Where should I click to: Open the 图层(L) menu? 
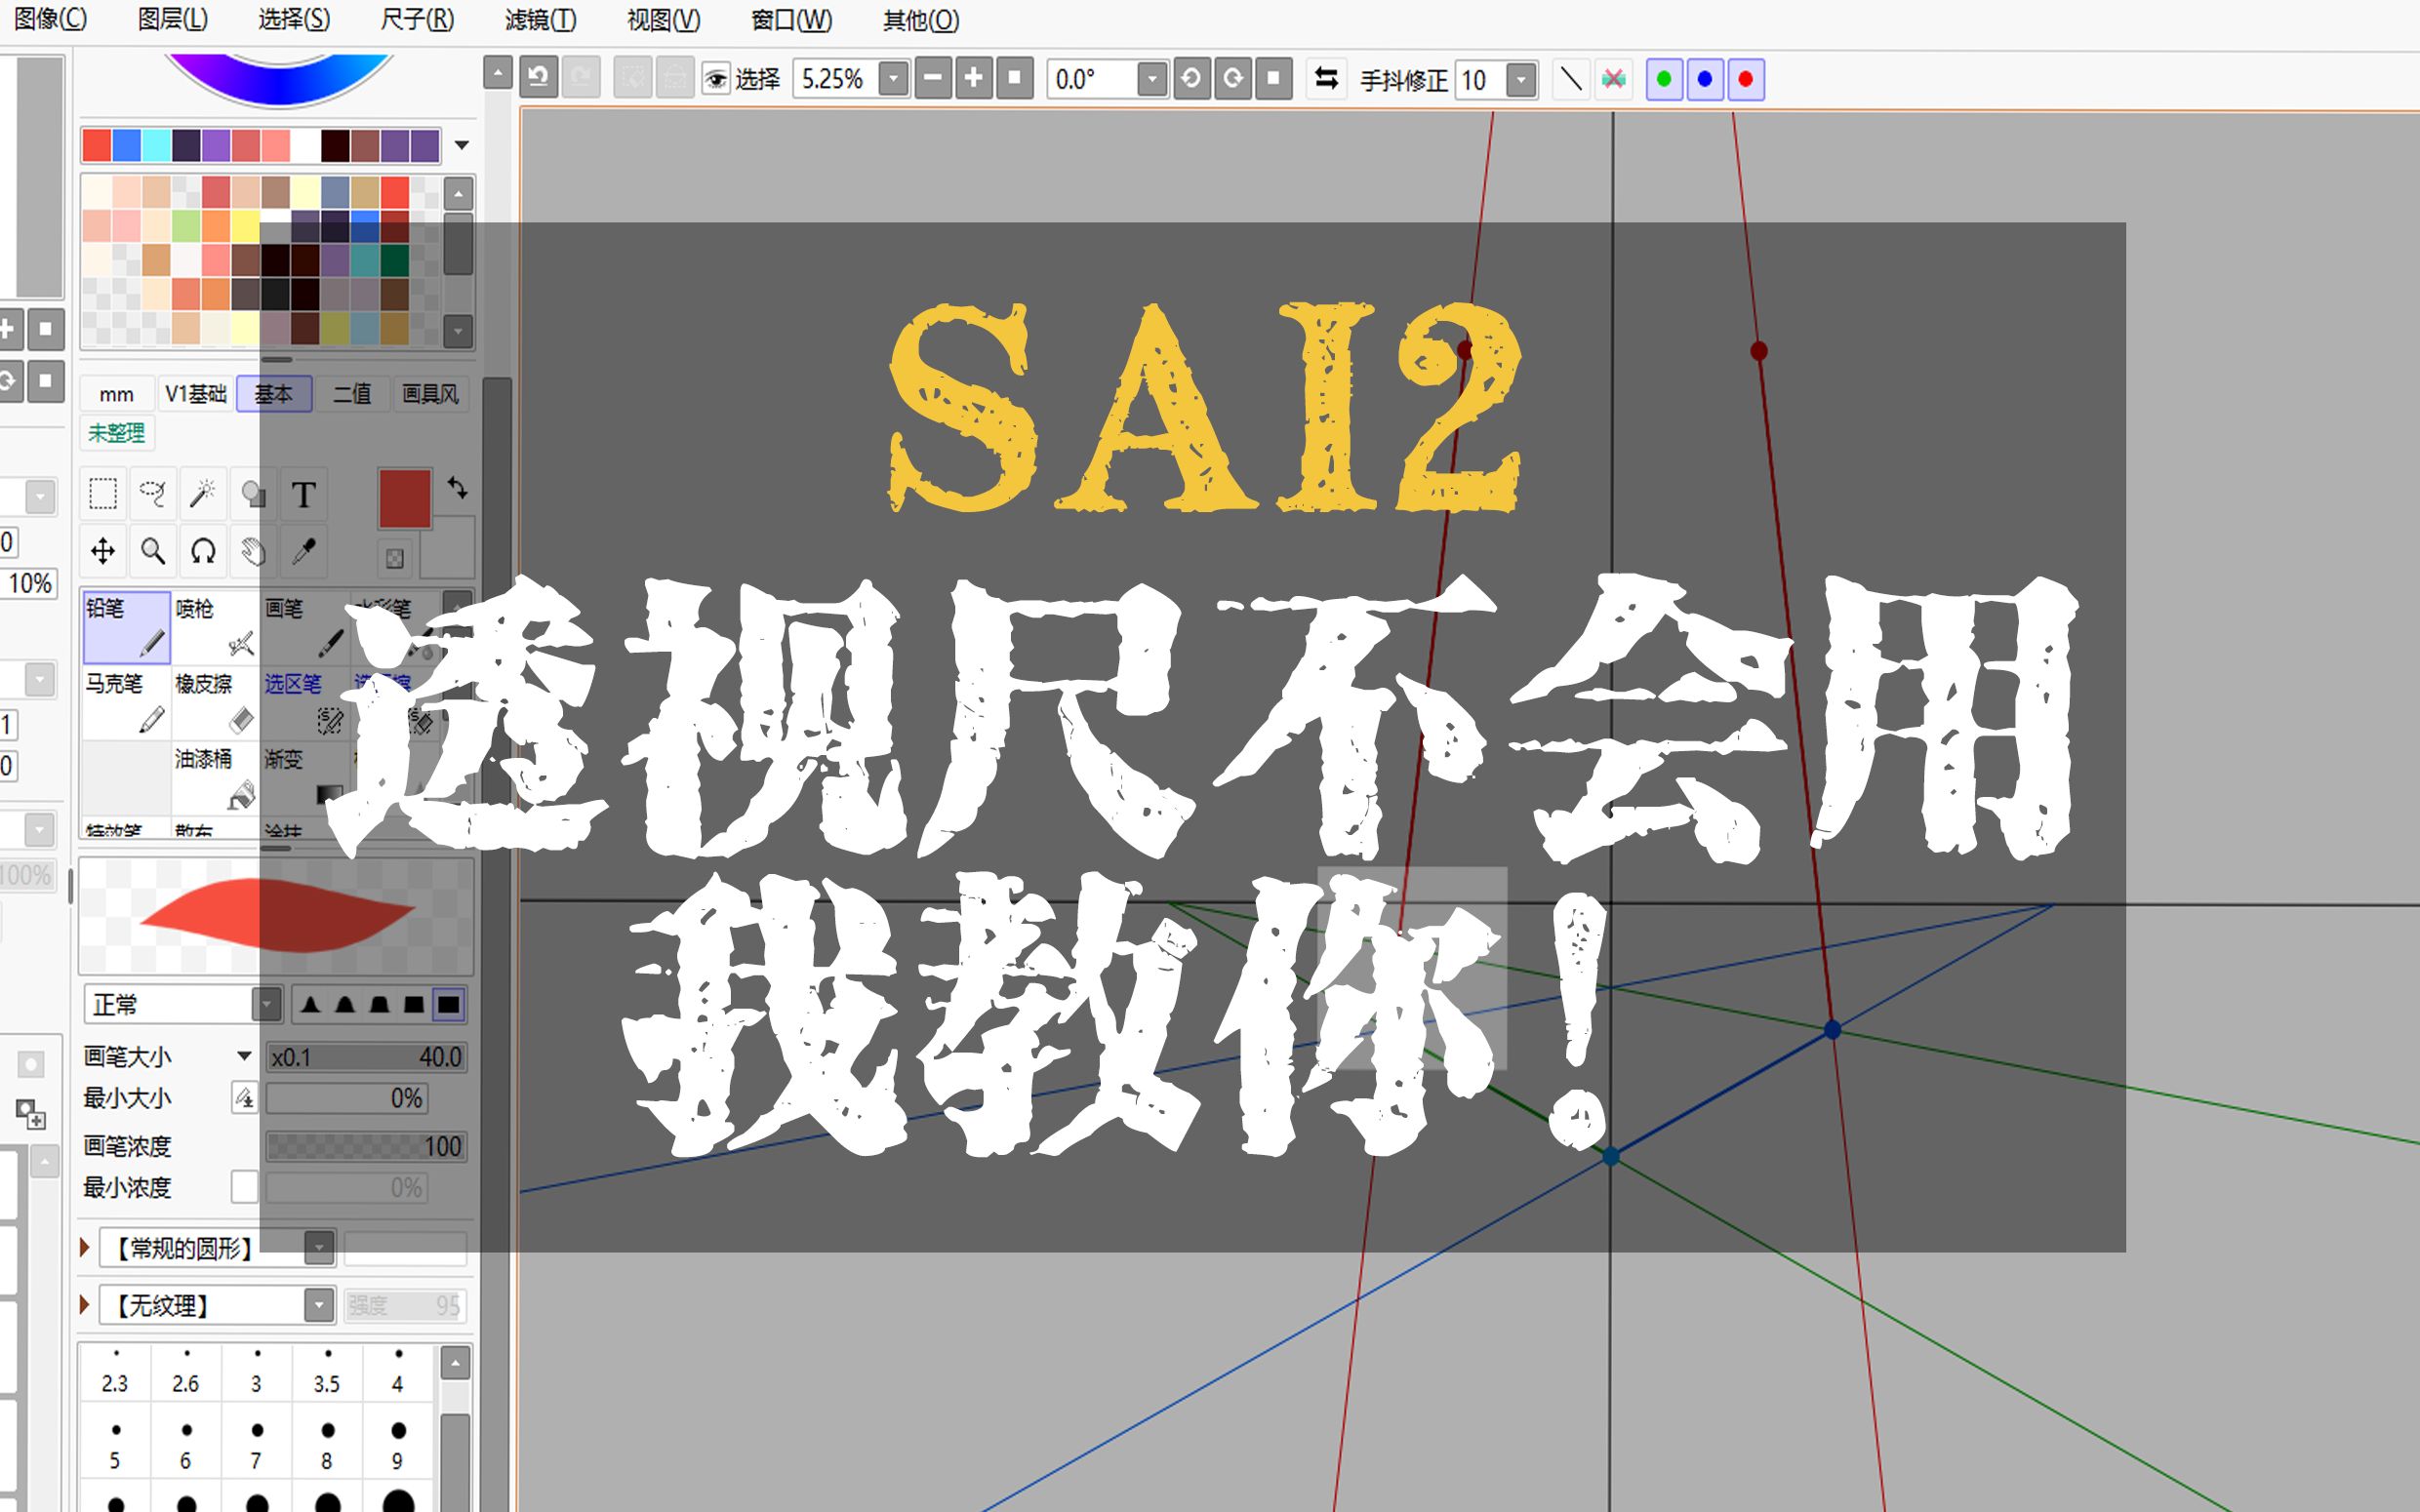click(172, 19)
